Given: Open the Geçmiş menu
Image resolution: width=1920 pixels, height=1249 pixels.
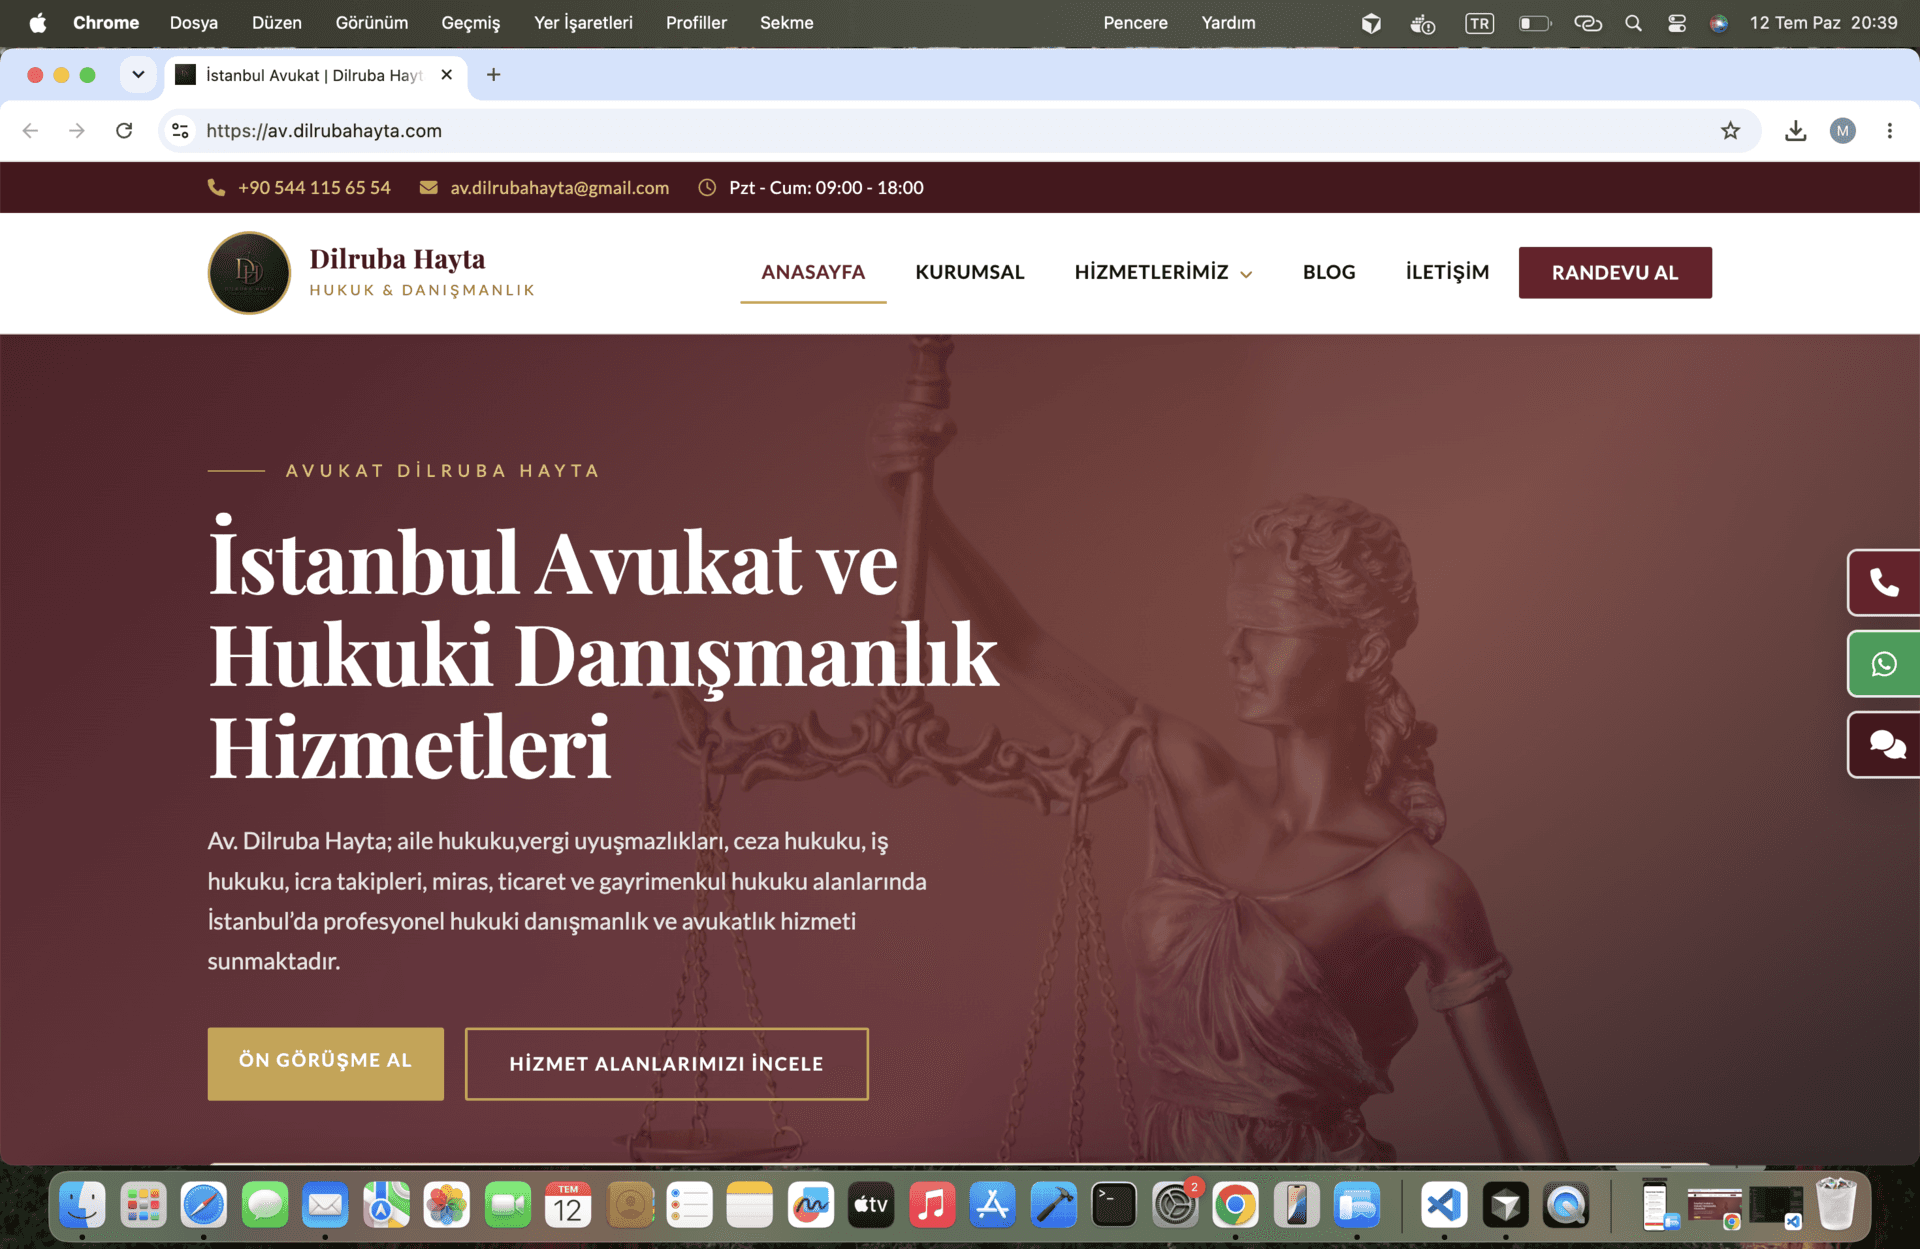Looking at the screenshot, I should coord(470,23).
